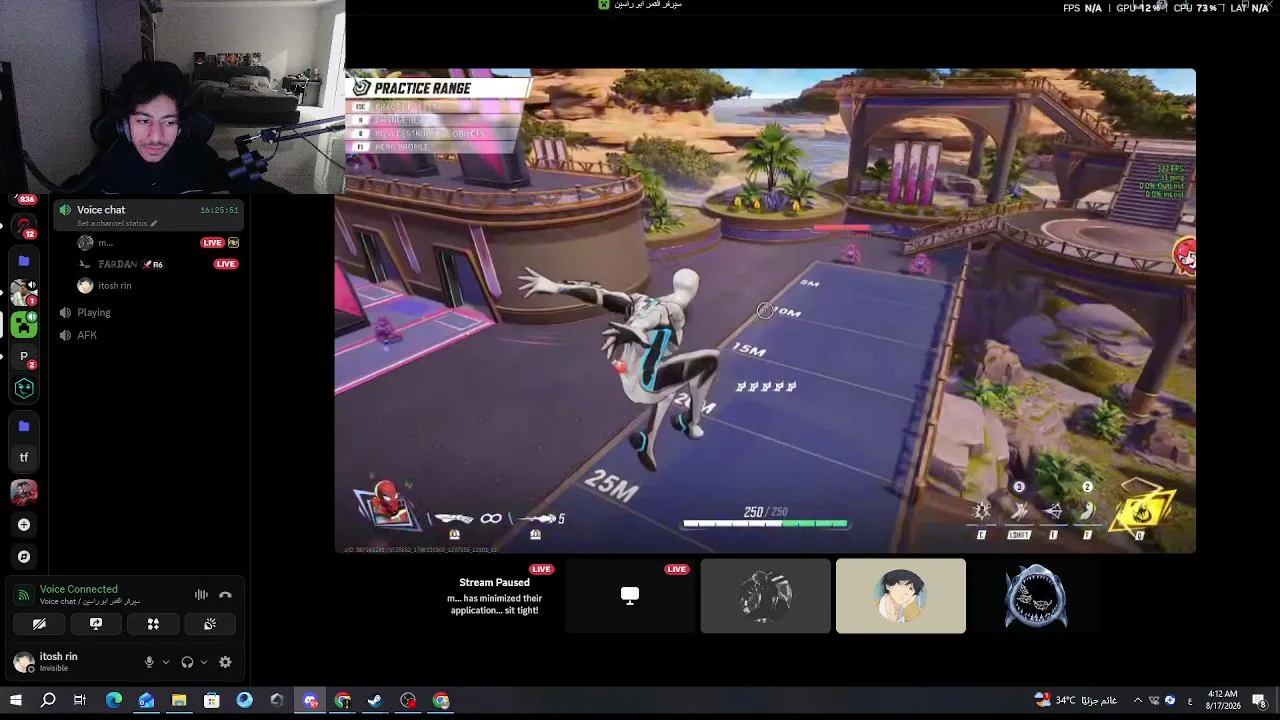The height and width of the screenshot is (720, 1280).
Task: Open microphone input options arrow
Action: coord(166,662)
